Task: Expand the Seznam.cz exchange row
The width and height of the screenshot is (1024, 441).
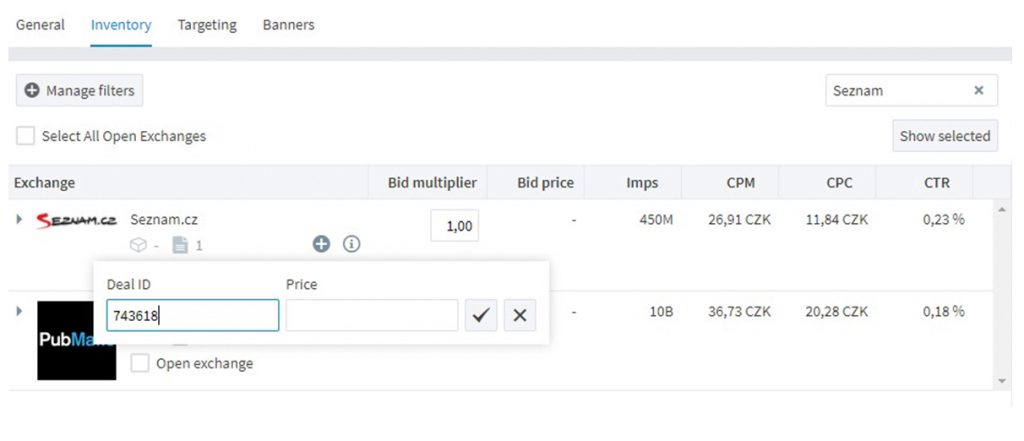Action: point(20,220)
